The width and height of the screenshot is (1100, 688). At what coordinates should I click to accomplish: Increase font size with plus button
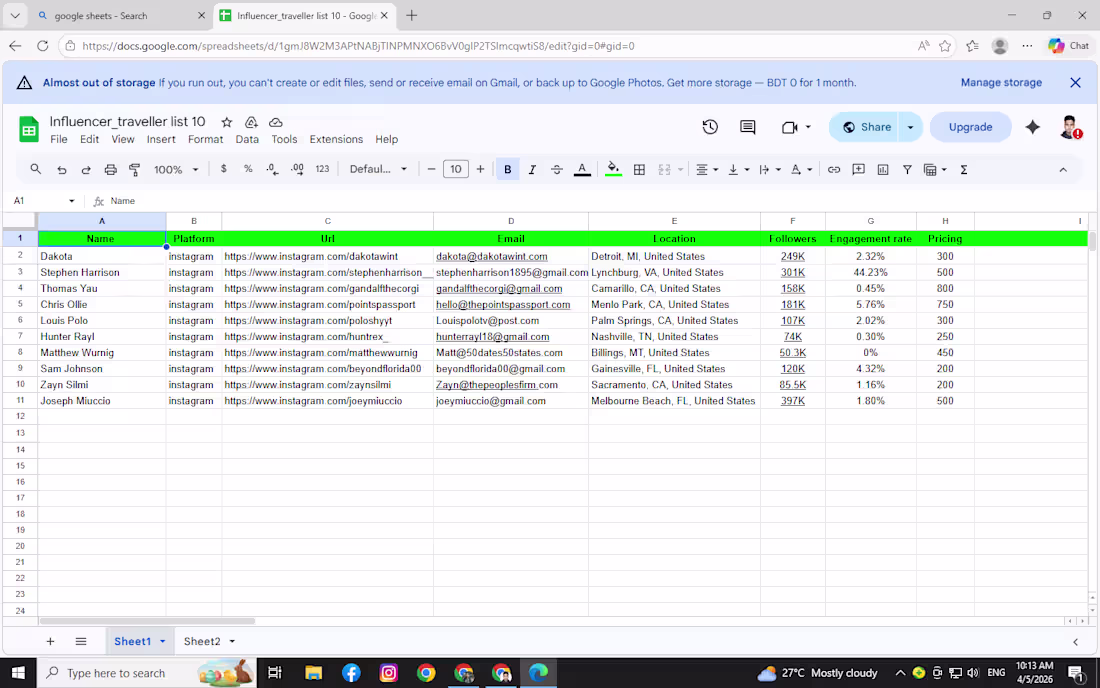tap(480, 169)
